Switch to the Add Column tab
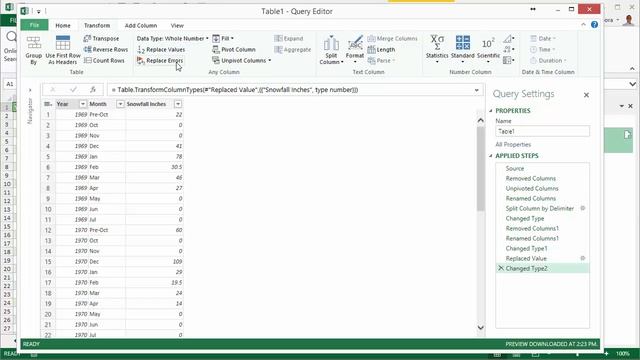 (x=141, y=25)
